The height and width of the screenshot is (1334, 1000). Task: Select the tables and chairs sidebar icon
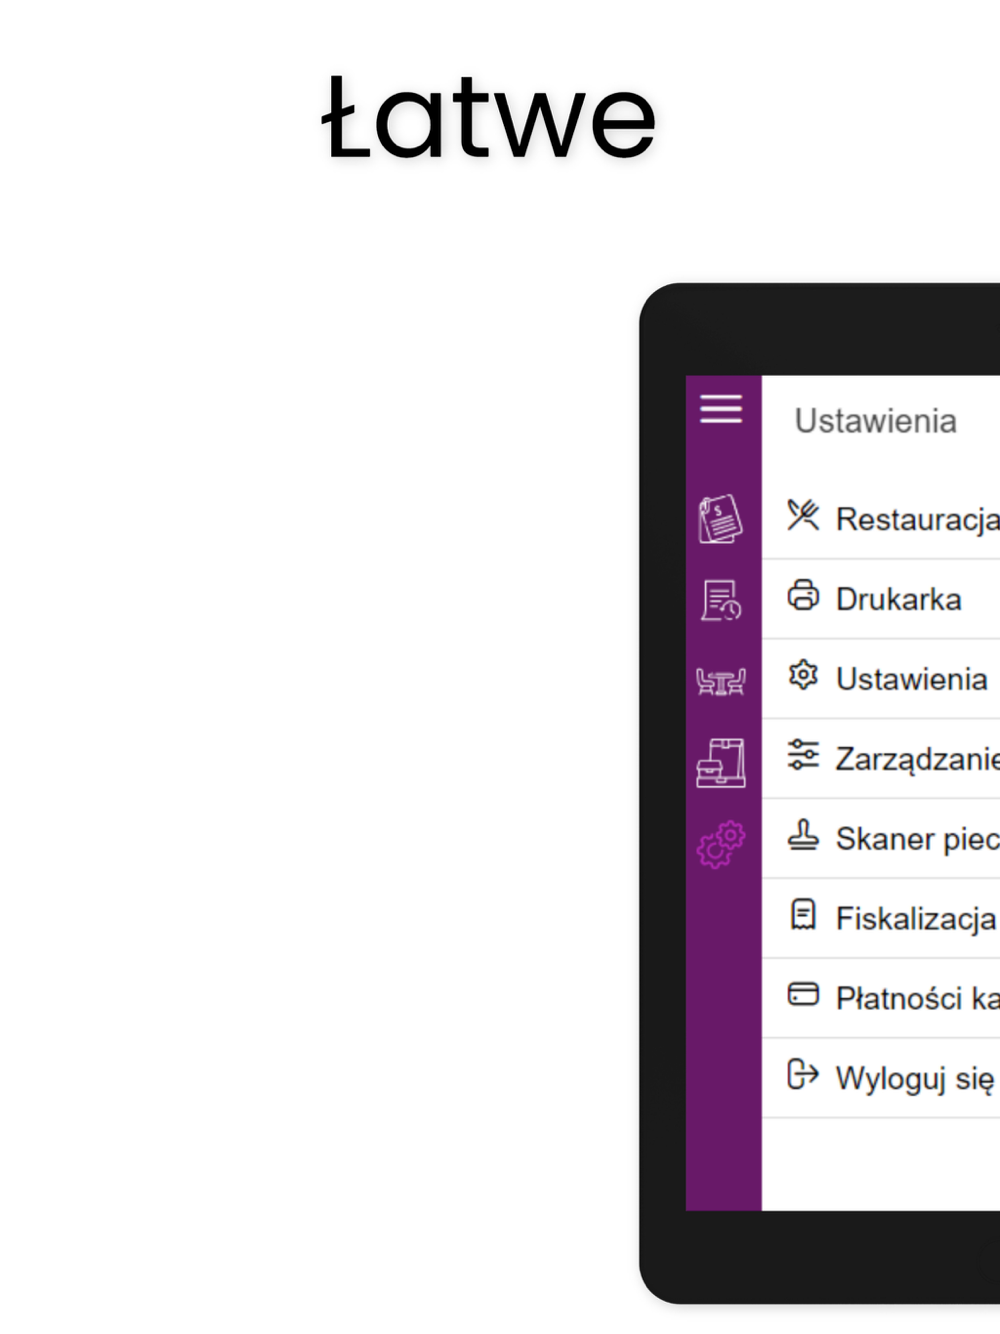(721, 681)
